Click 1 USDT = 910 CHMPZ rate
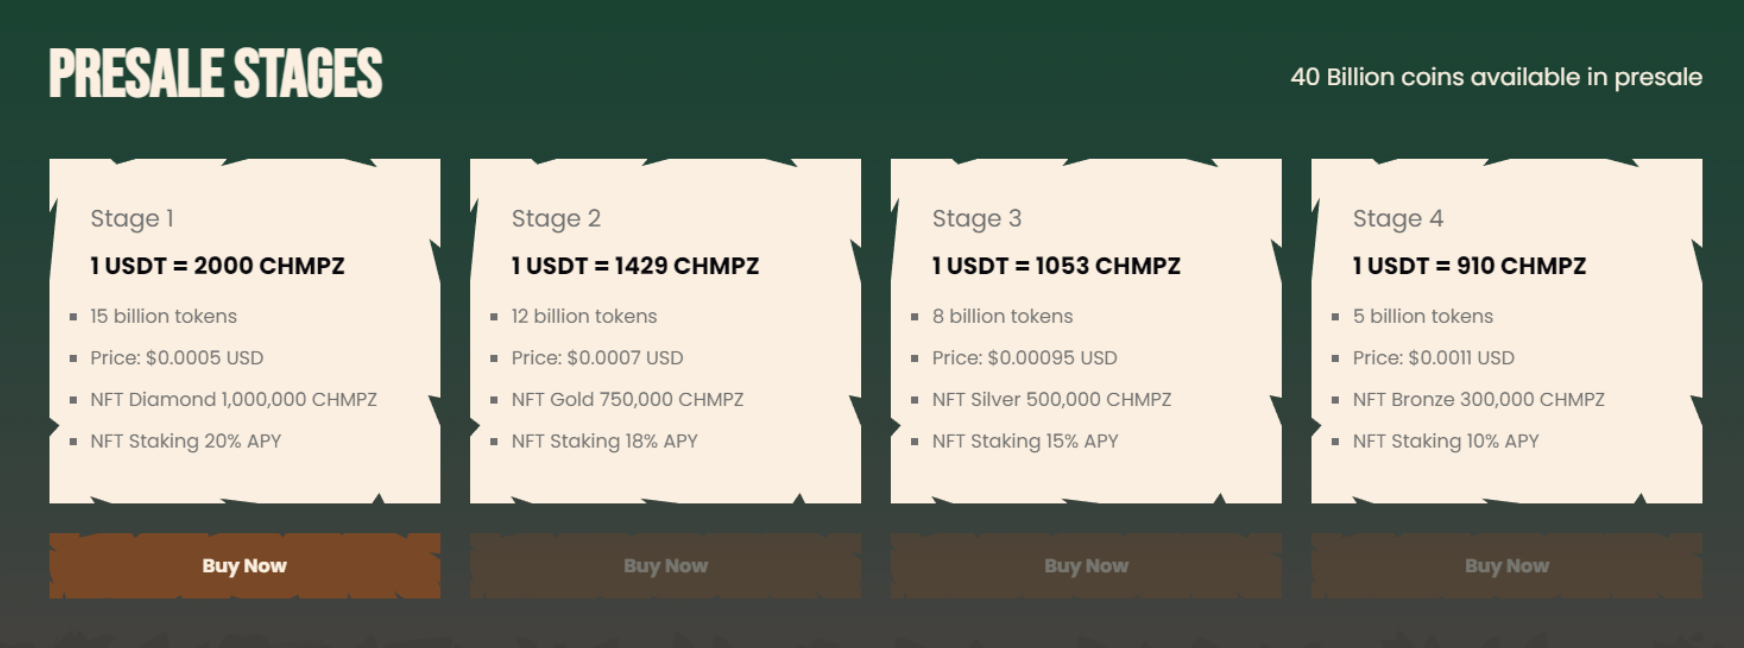The width and height of the screenshot is (1744, 648). point(1469,266)
